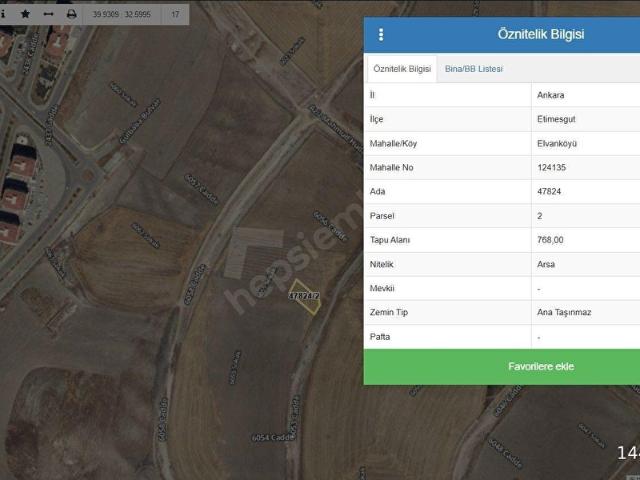
Task: Select the Elvanköyü neighborhood value
Action: tap(557, 144)
